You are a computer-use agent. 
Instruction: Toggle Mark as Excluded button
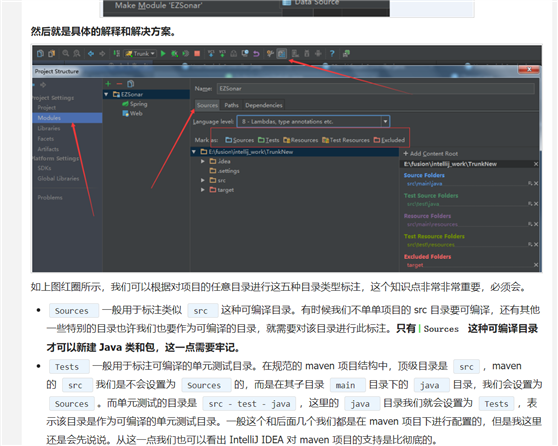point(389,140)
